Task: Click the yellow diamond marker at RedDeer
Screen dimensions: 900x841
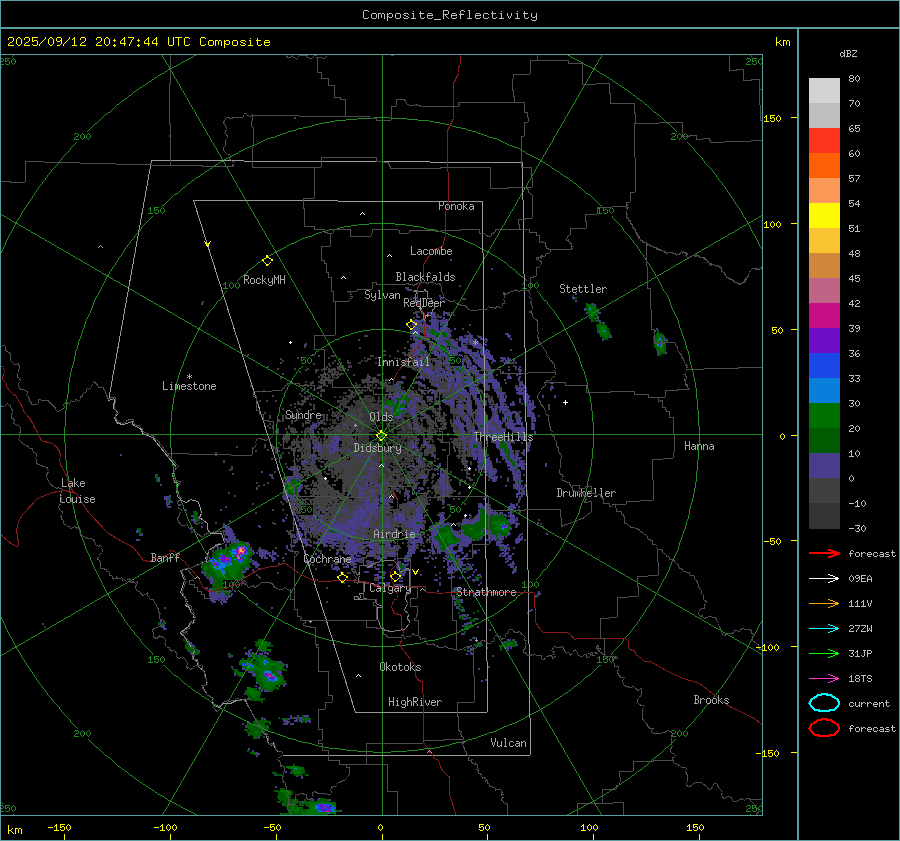Action: tap(411, 325)
